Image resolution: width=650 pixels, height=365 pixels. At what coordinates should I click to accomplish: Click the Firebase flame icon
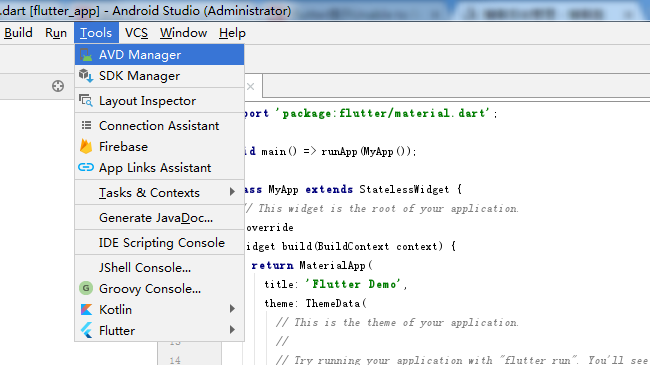(x=86, y=146)
